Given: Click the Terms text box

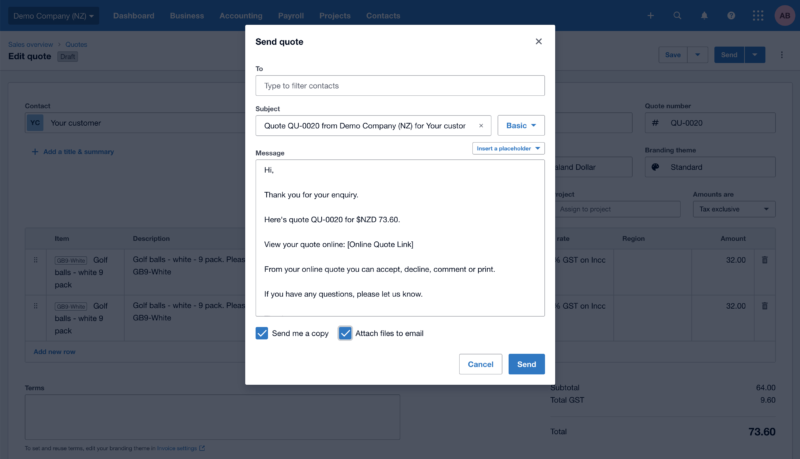Looking at the screenshot, I should (212, 417).
